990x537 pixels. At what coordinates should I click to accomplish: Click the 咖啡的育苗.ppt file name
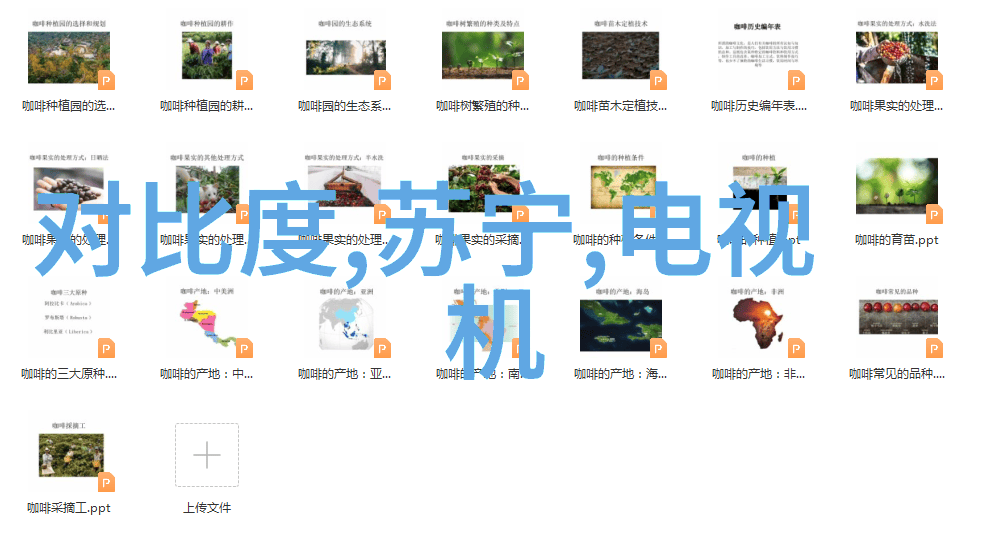(x=896, y=240)
